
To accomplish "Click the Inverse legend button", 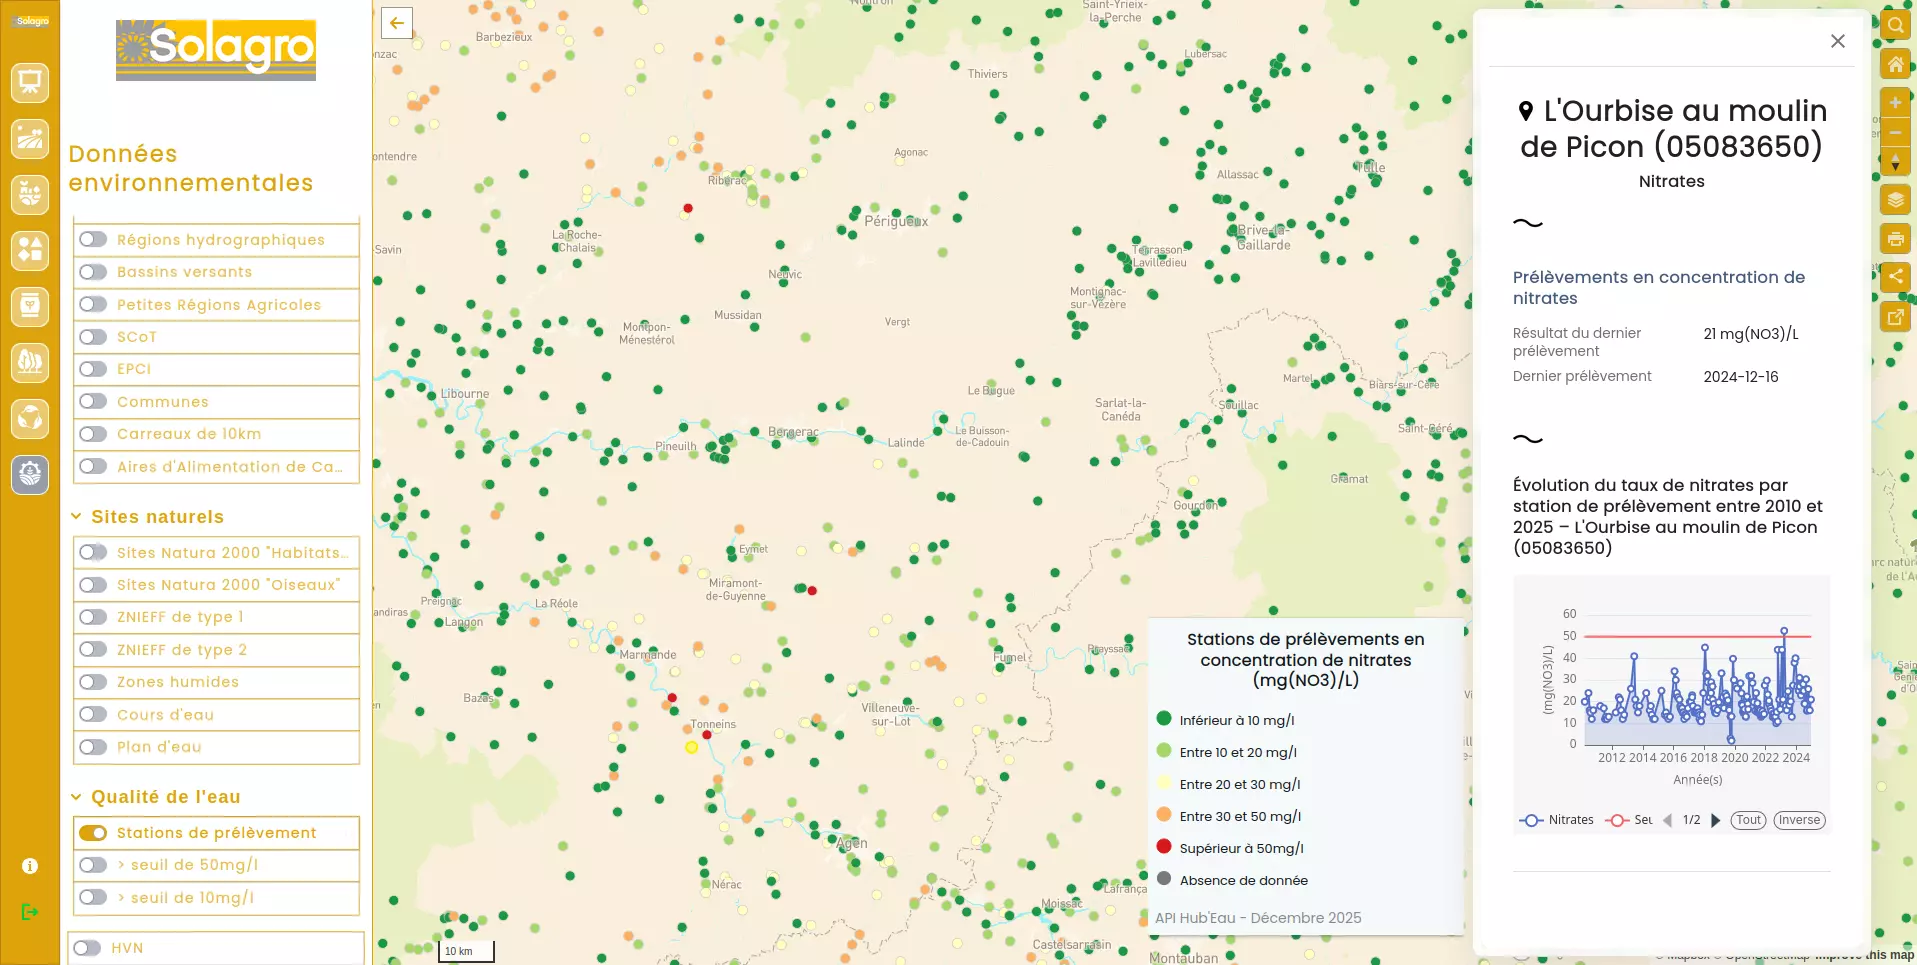I will 1799,820.
